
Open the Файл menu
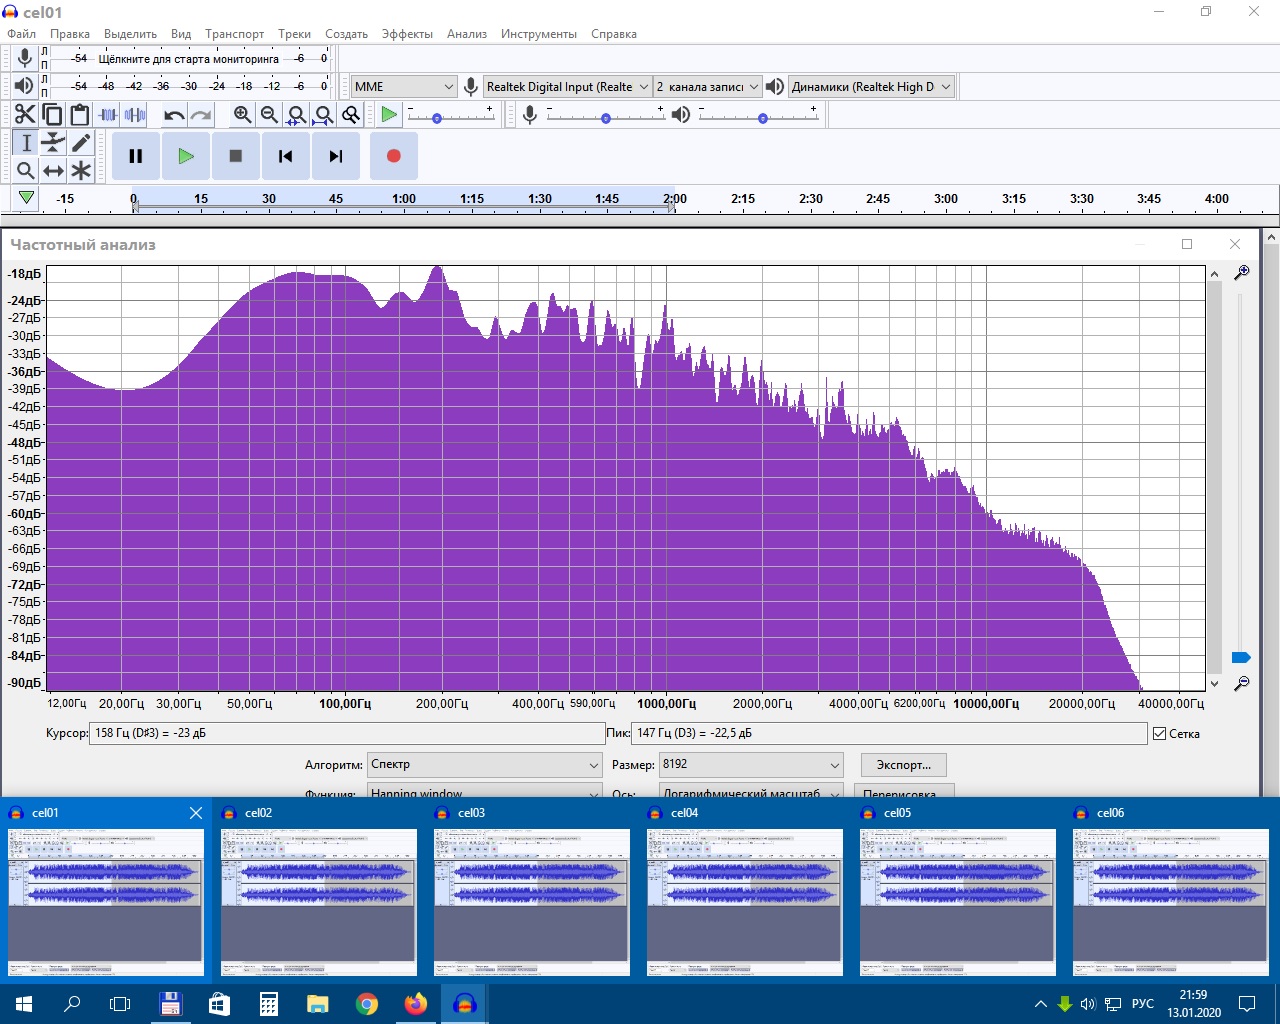[21, 34]
